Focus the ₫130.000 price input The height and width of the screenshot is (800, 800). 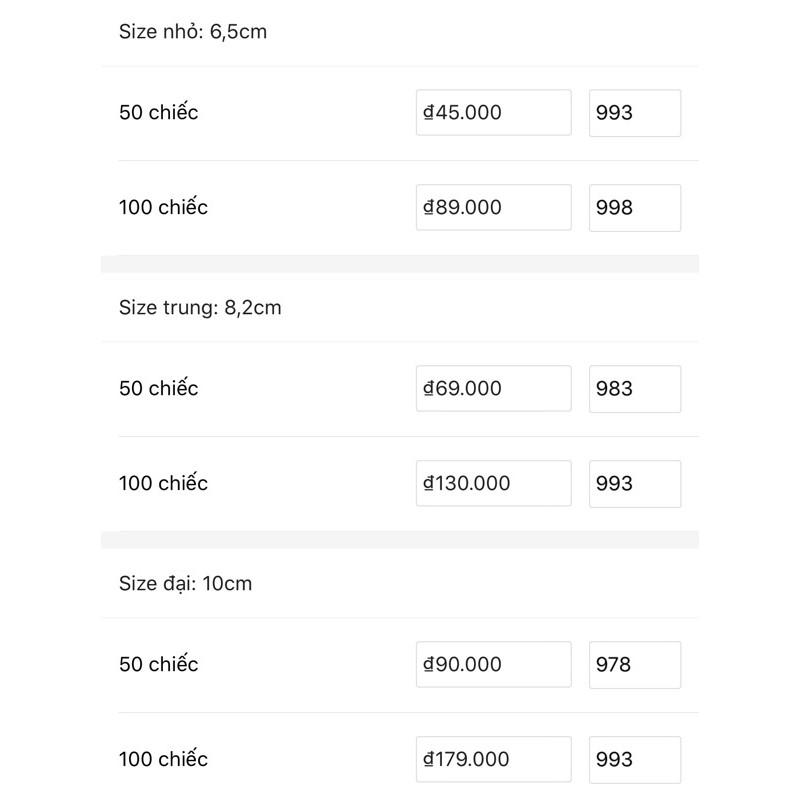[493, 483]
